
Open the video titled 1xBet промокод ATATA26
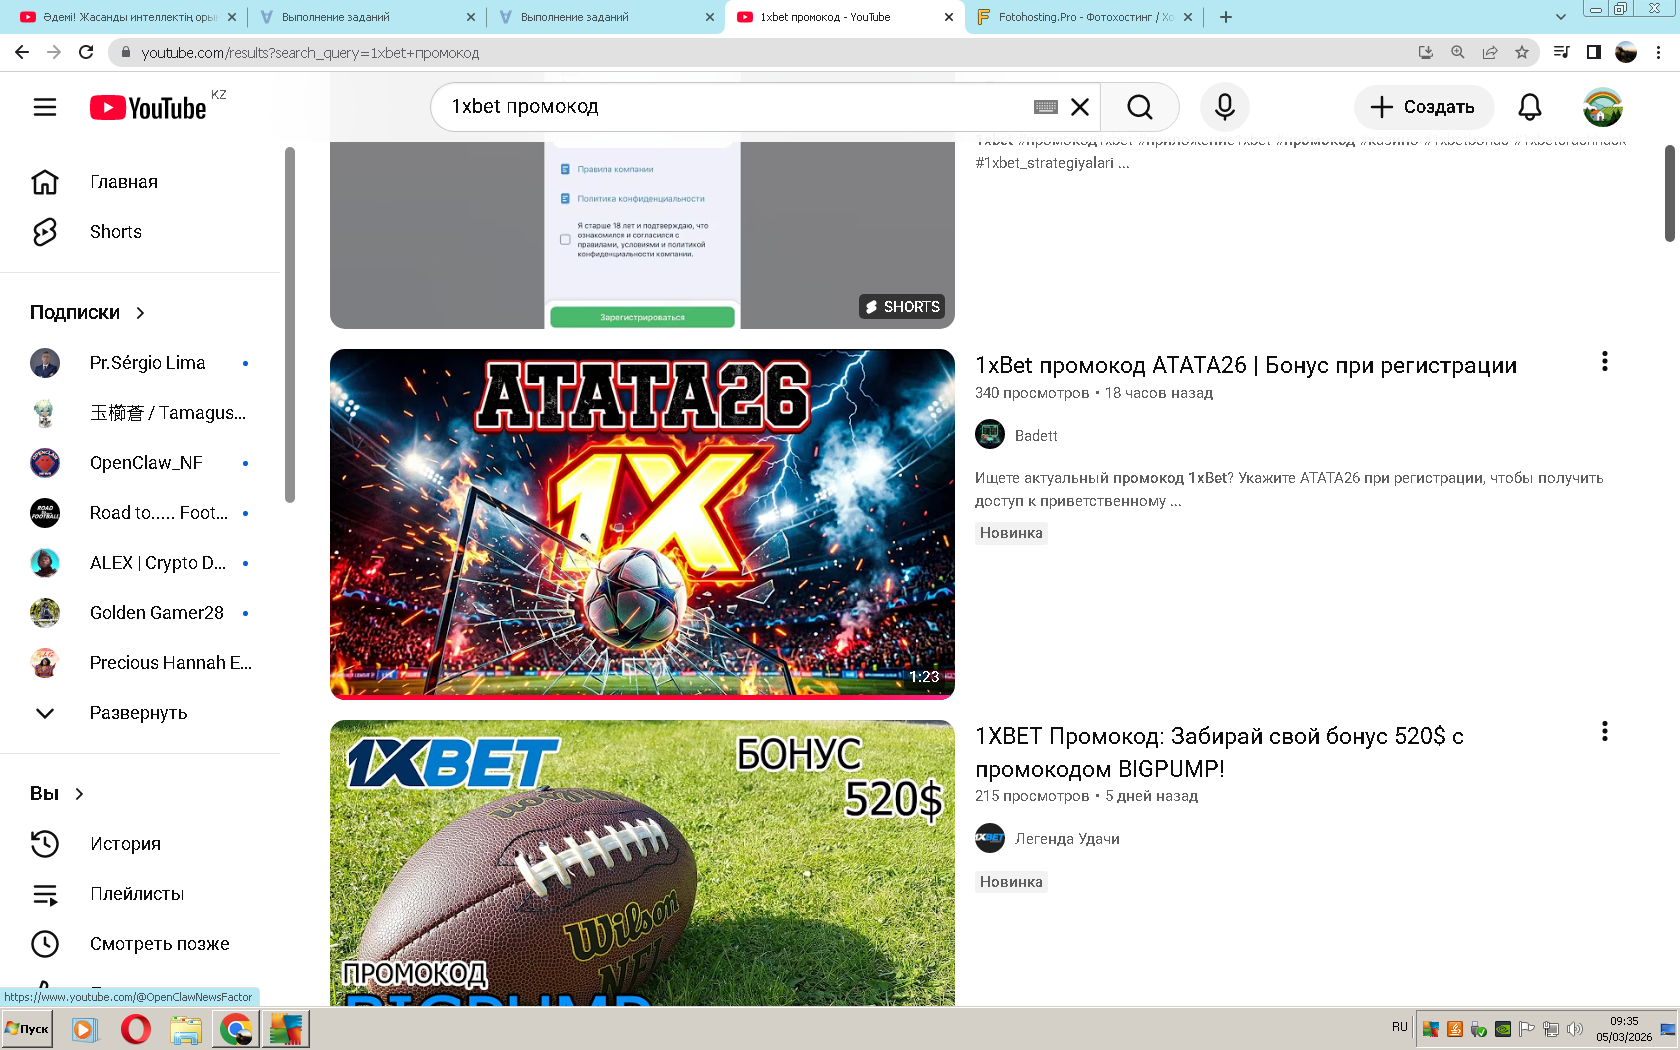click(x=1246, y=366)
